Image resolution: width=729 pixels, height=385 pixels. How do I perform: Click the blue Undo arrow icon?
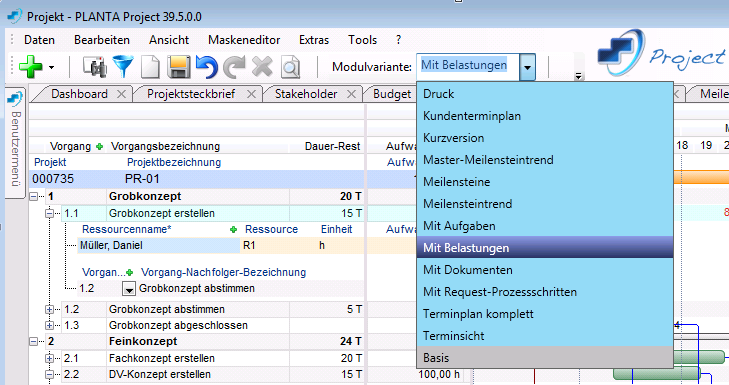coord(207,67)
